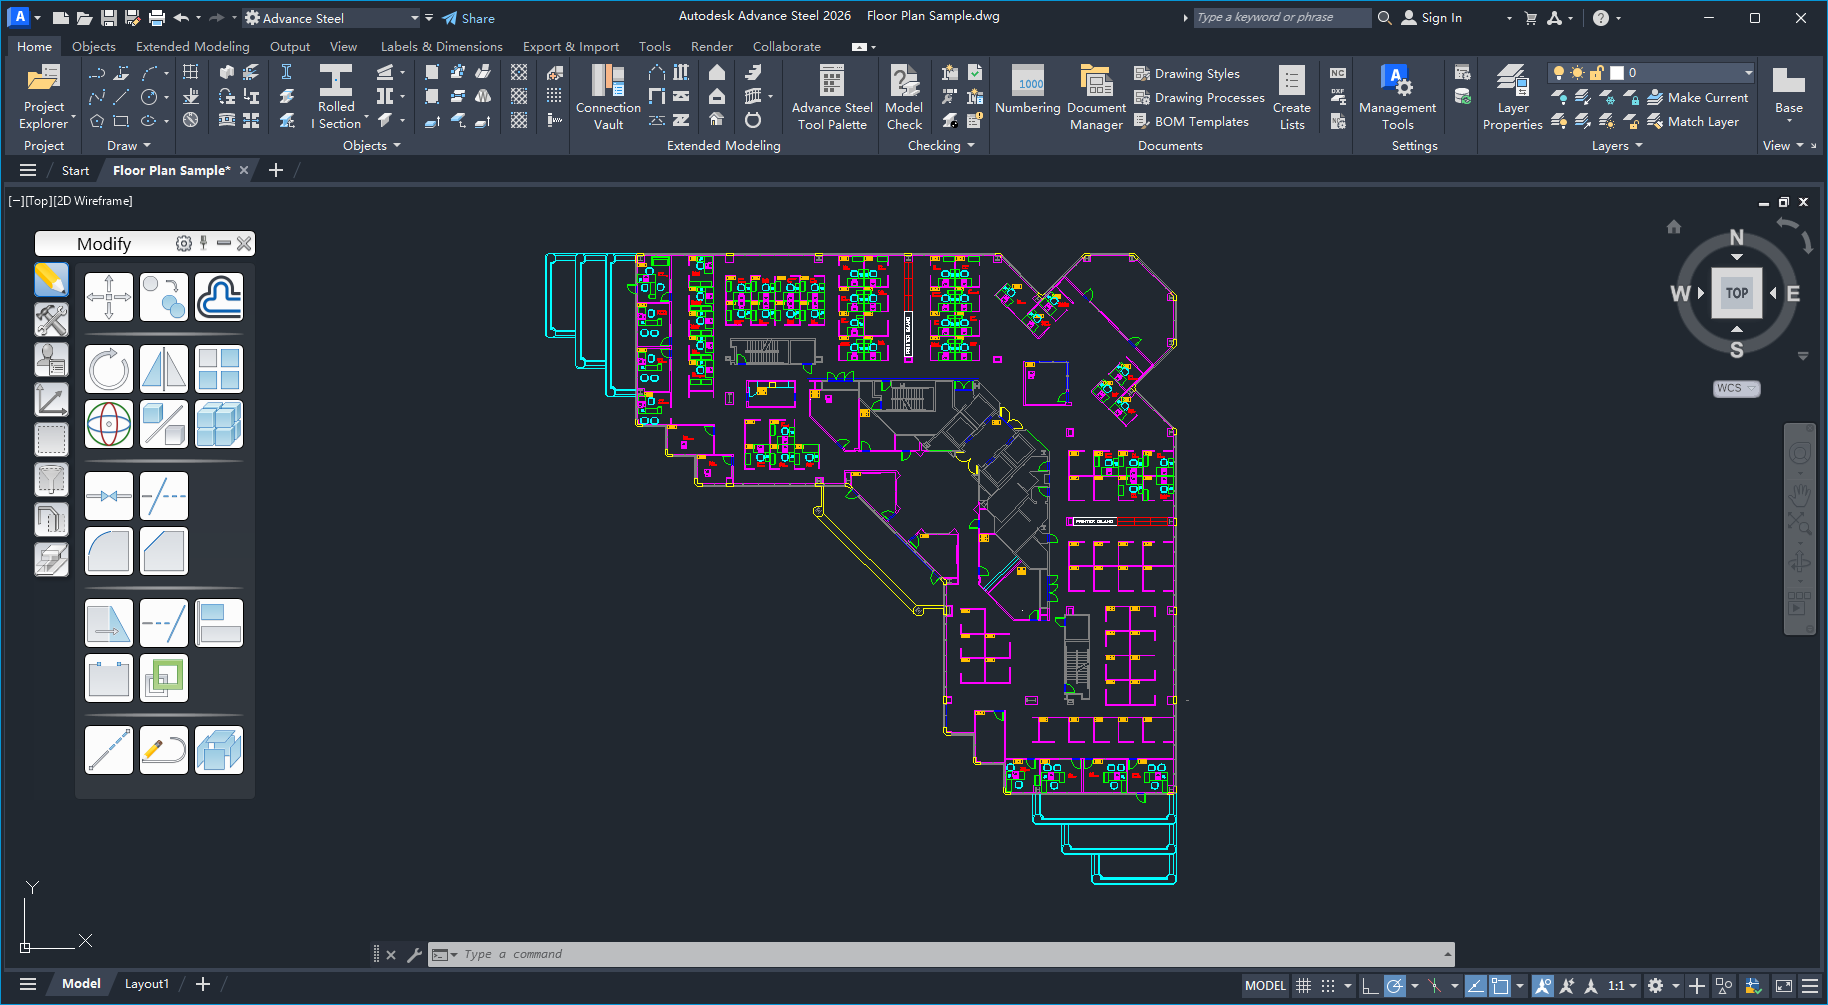Toggle Clean Screen icon in status bar
The width and height of the screenshot is (1828, 1005).
click(1784, 985)
